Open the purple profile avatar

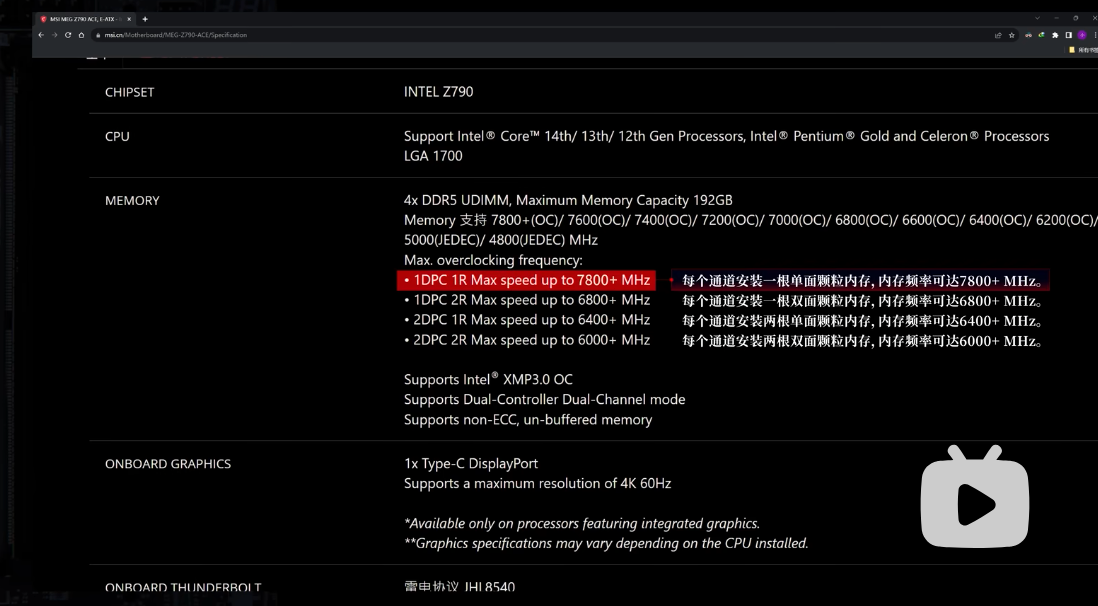point(1082,35)
